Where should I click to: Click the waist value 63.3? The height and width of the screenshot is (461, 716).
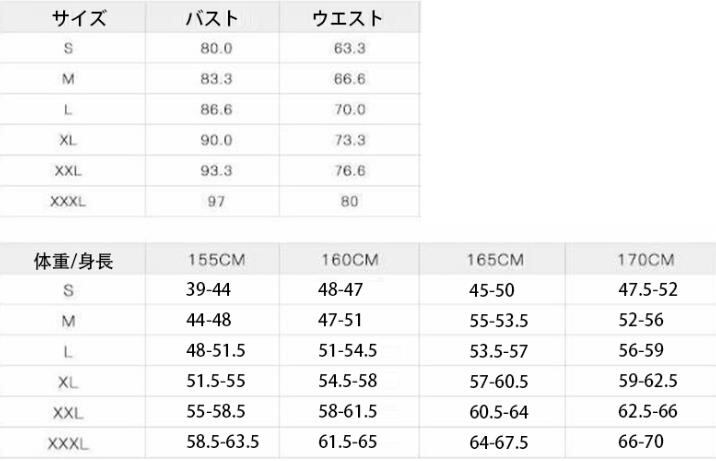click(350, 47)
